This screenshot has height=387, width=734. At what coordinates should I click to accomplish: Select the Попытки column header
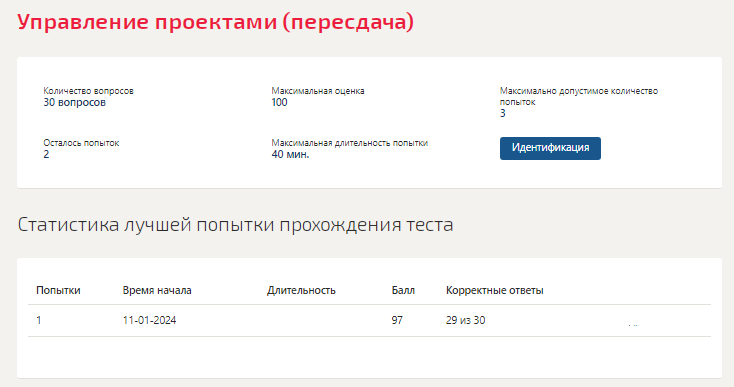58,290
